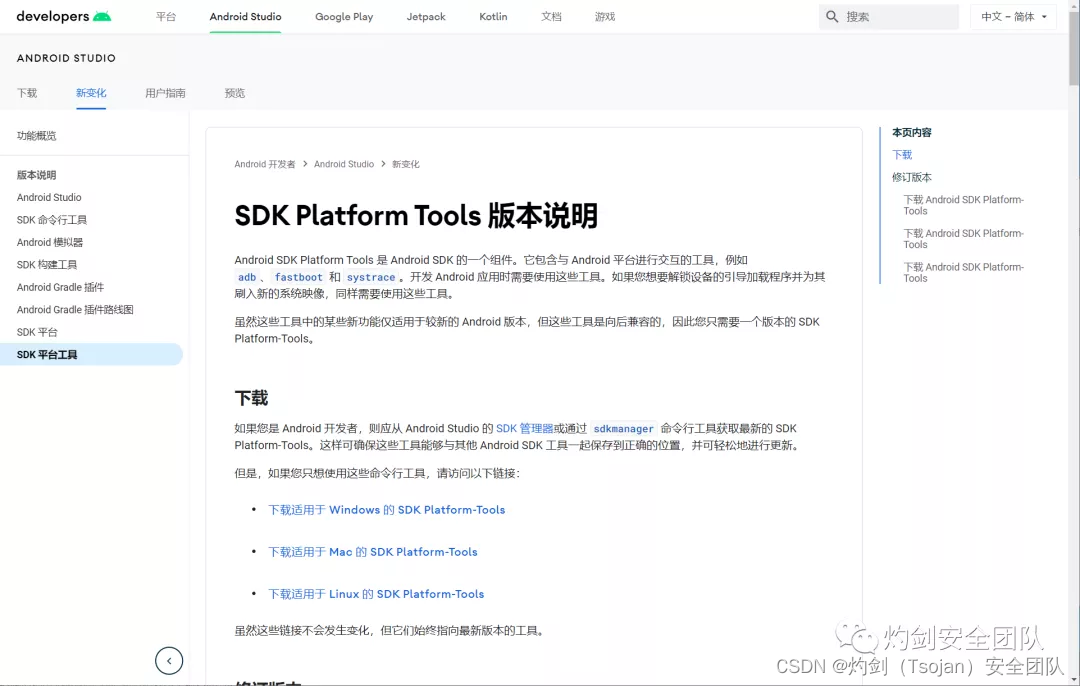This screenshot has width=1080, height=686.
Task: Open SDK 构建工具 sidebar entry
Action: point(47,264)
